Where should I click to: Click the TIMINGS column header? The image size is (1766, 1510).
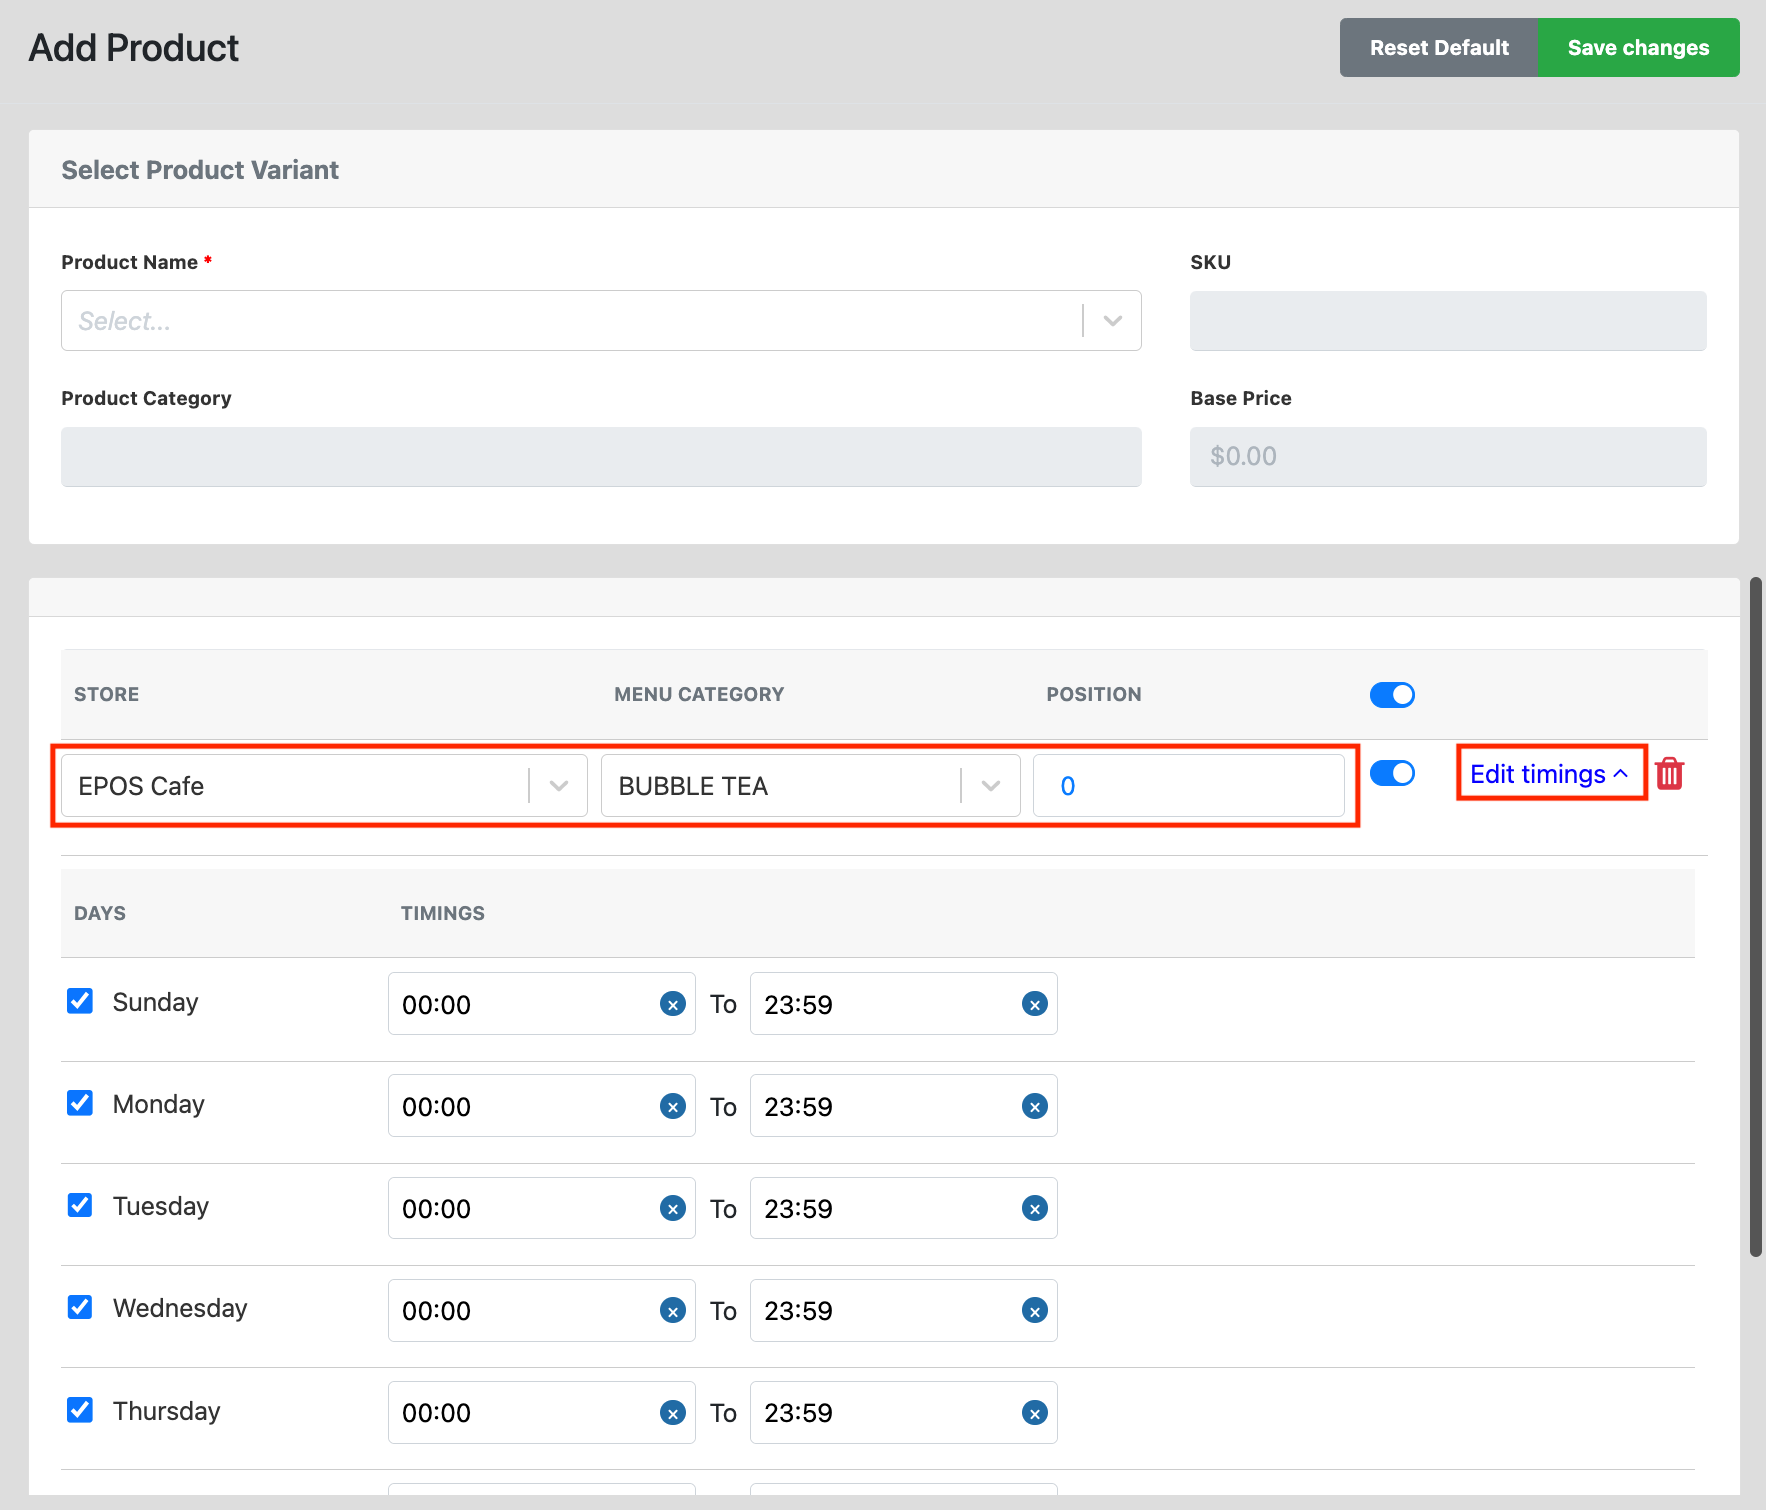tap(443, 913)
